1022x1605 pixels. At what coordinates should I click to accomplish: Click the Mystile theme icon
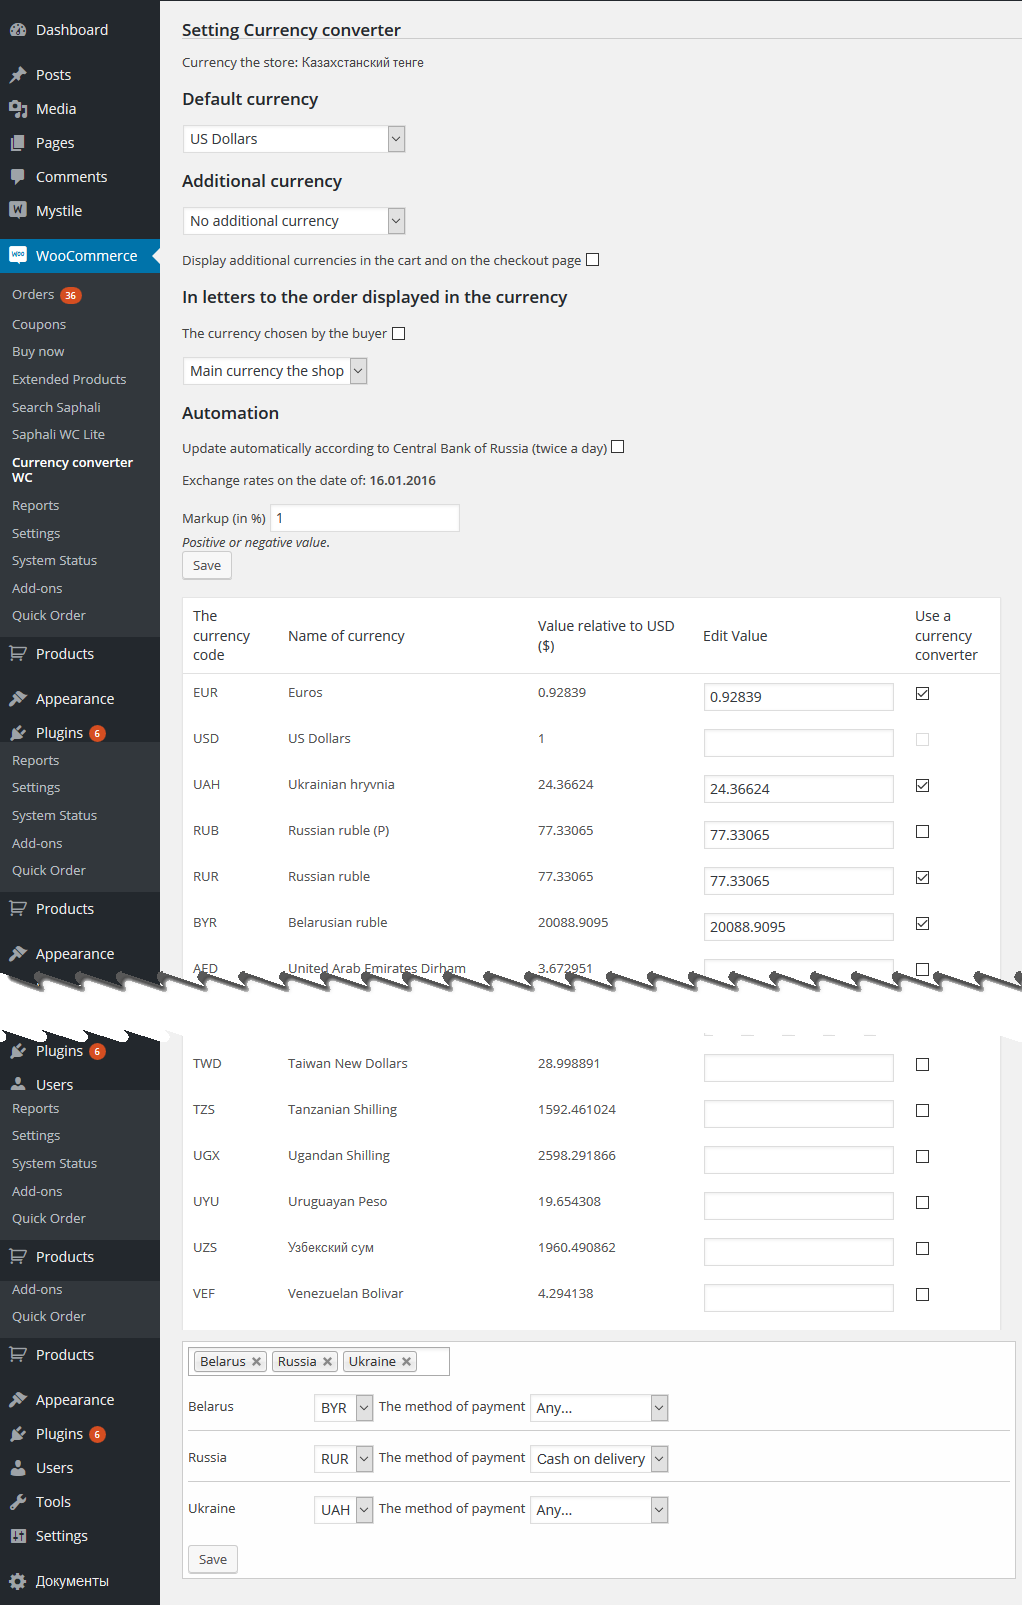click(x=18, y=210)
